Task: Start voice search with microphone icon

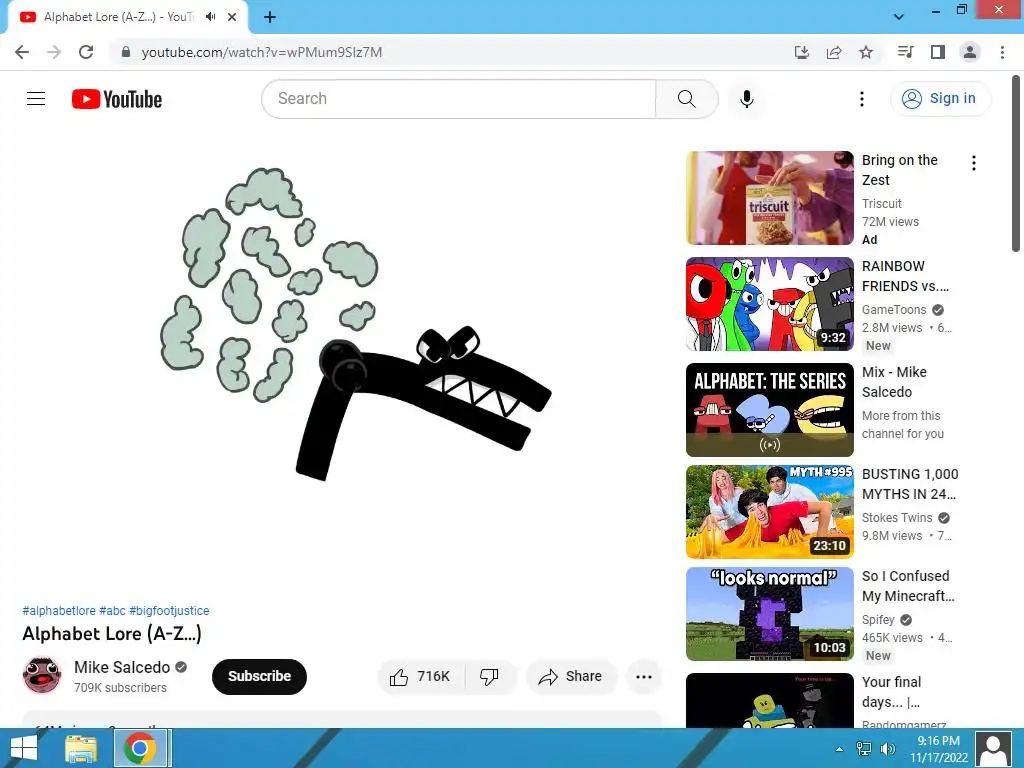Action: coord(747,99)
